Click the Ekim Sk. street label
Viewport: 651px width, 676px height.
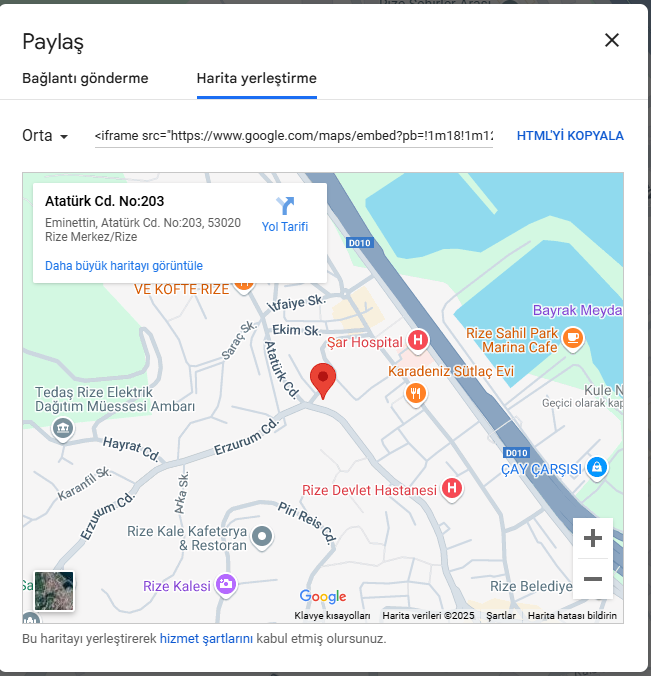coord(297,330)
